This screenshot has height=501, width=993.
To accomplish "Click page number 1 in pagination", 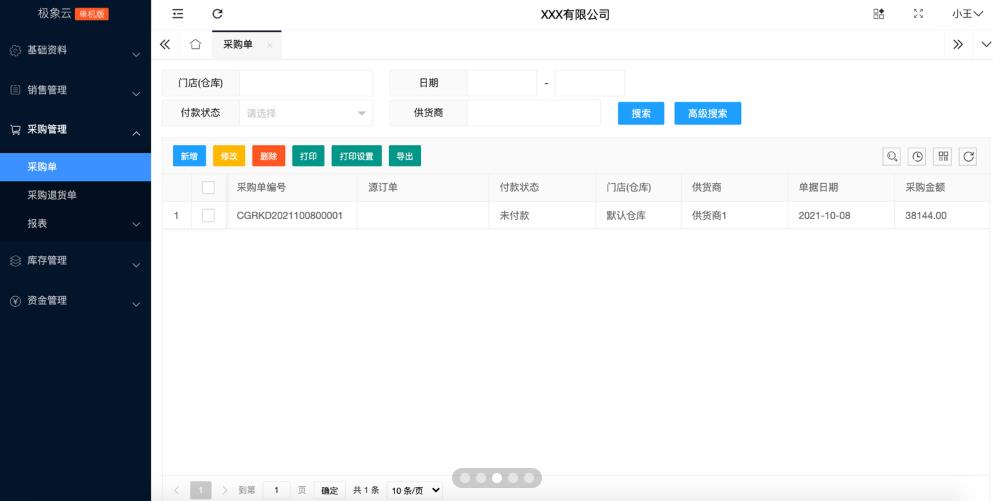I will click(x=201, y=490).
